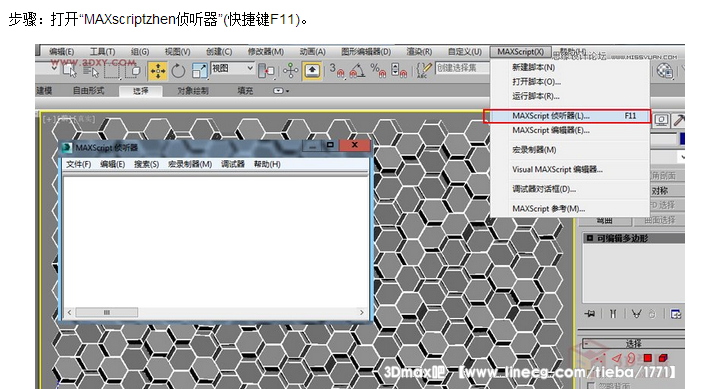705x389 pixels.
Task: Choose rectangular selection region tool
Action: pyautogui.click(x=112, y=71)
